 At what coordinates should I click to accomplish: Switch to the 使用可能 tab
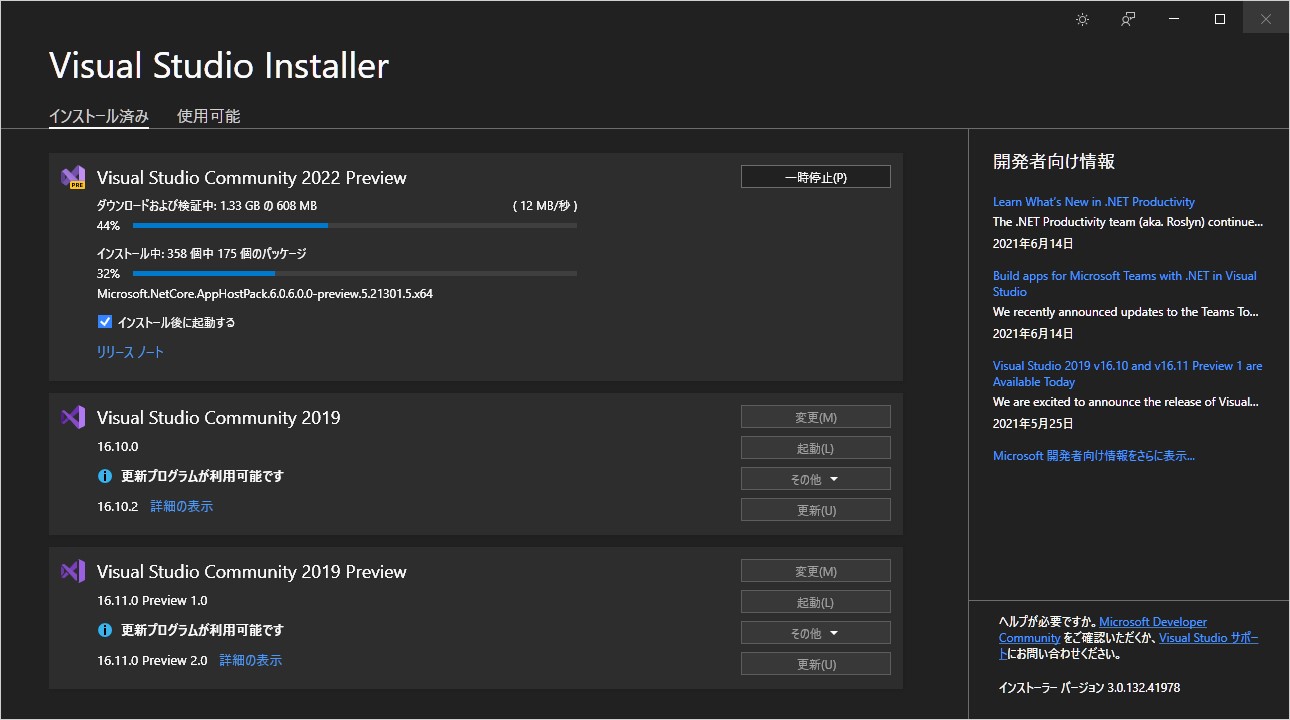point(207,115)
